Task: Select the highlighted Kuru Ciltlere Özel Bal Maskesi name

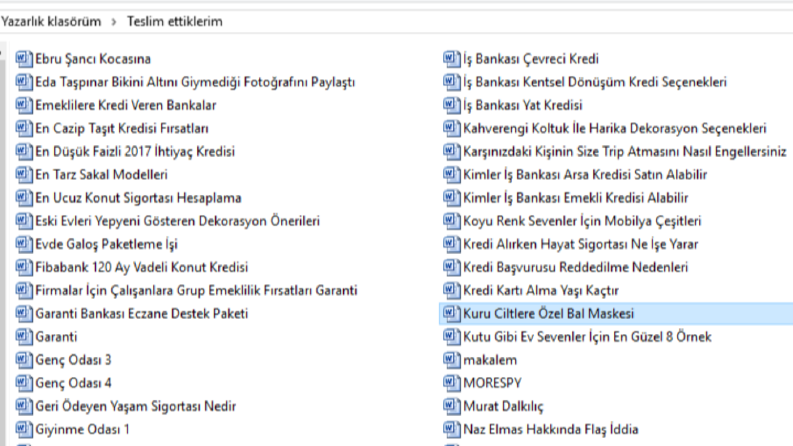Action: [x=549, y=314]
